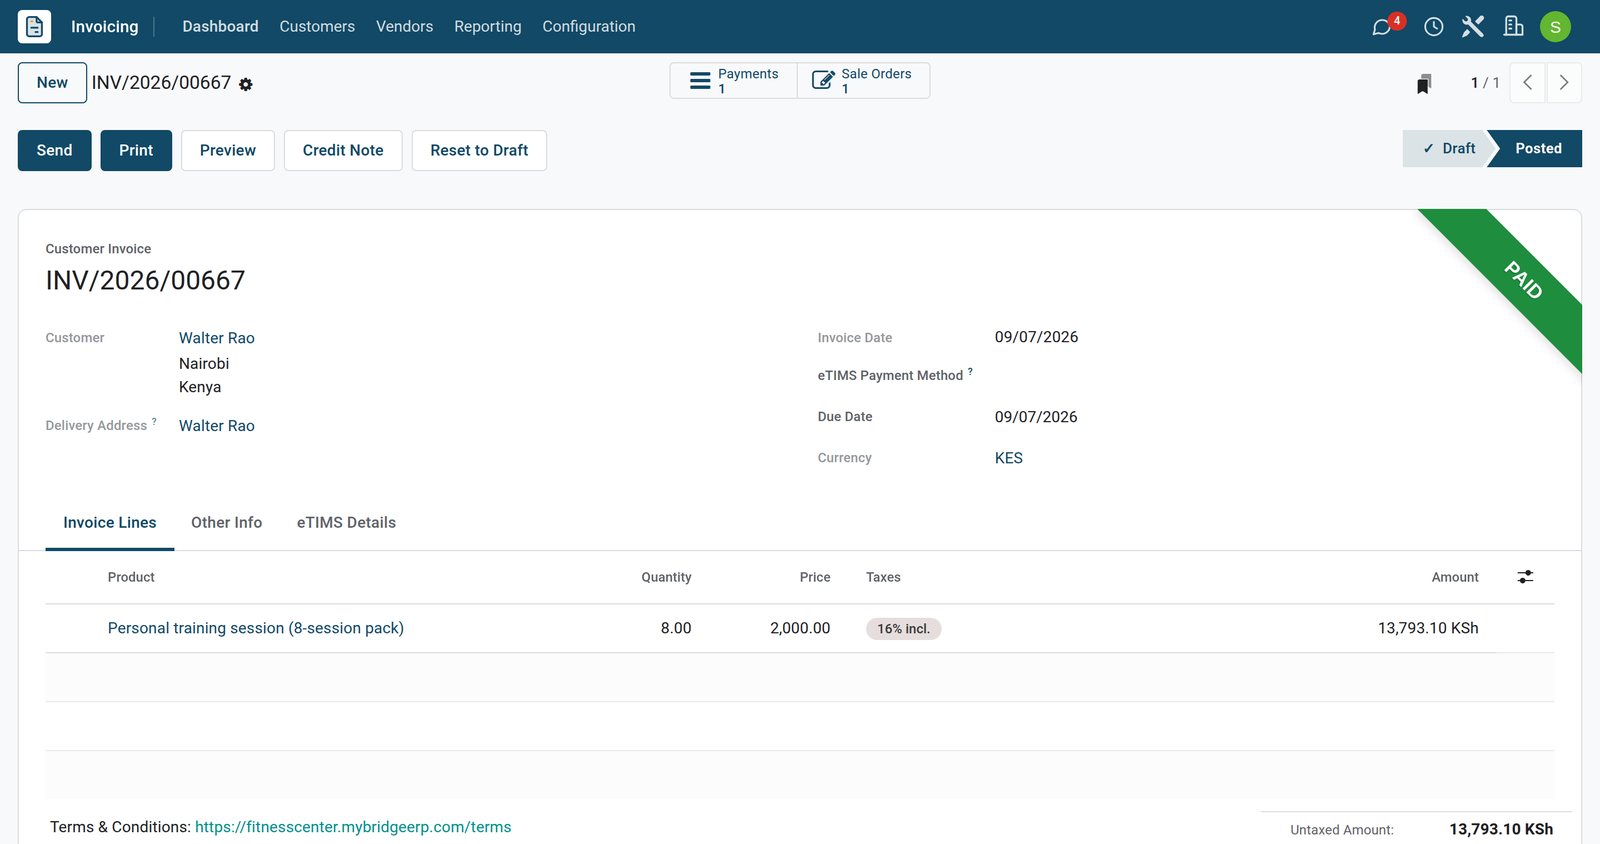The height and width of the screenshot is (844, 1600).
Task: Select the Posted status stage
Action: coord(1538,148)
